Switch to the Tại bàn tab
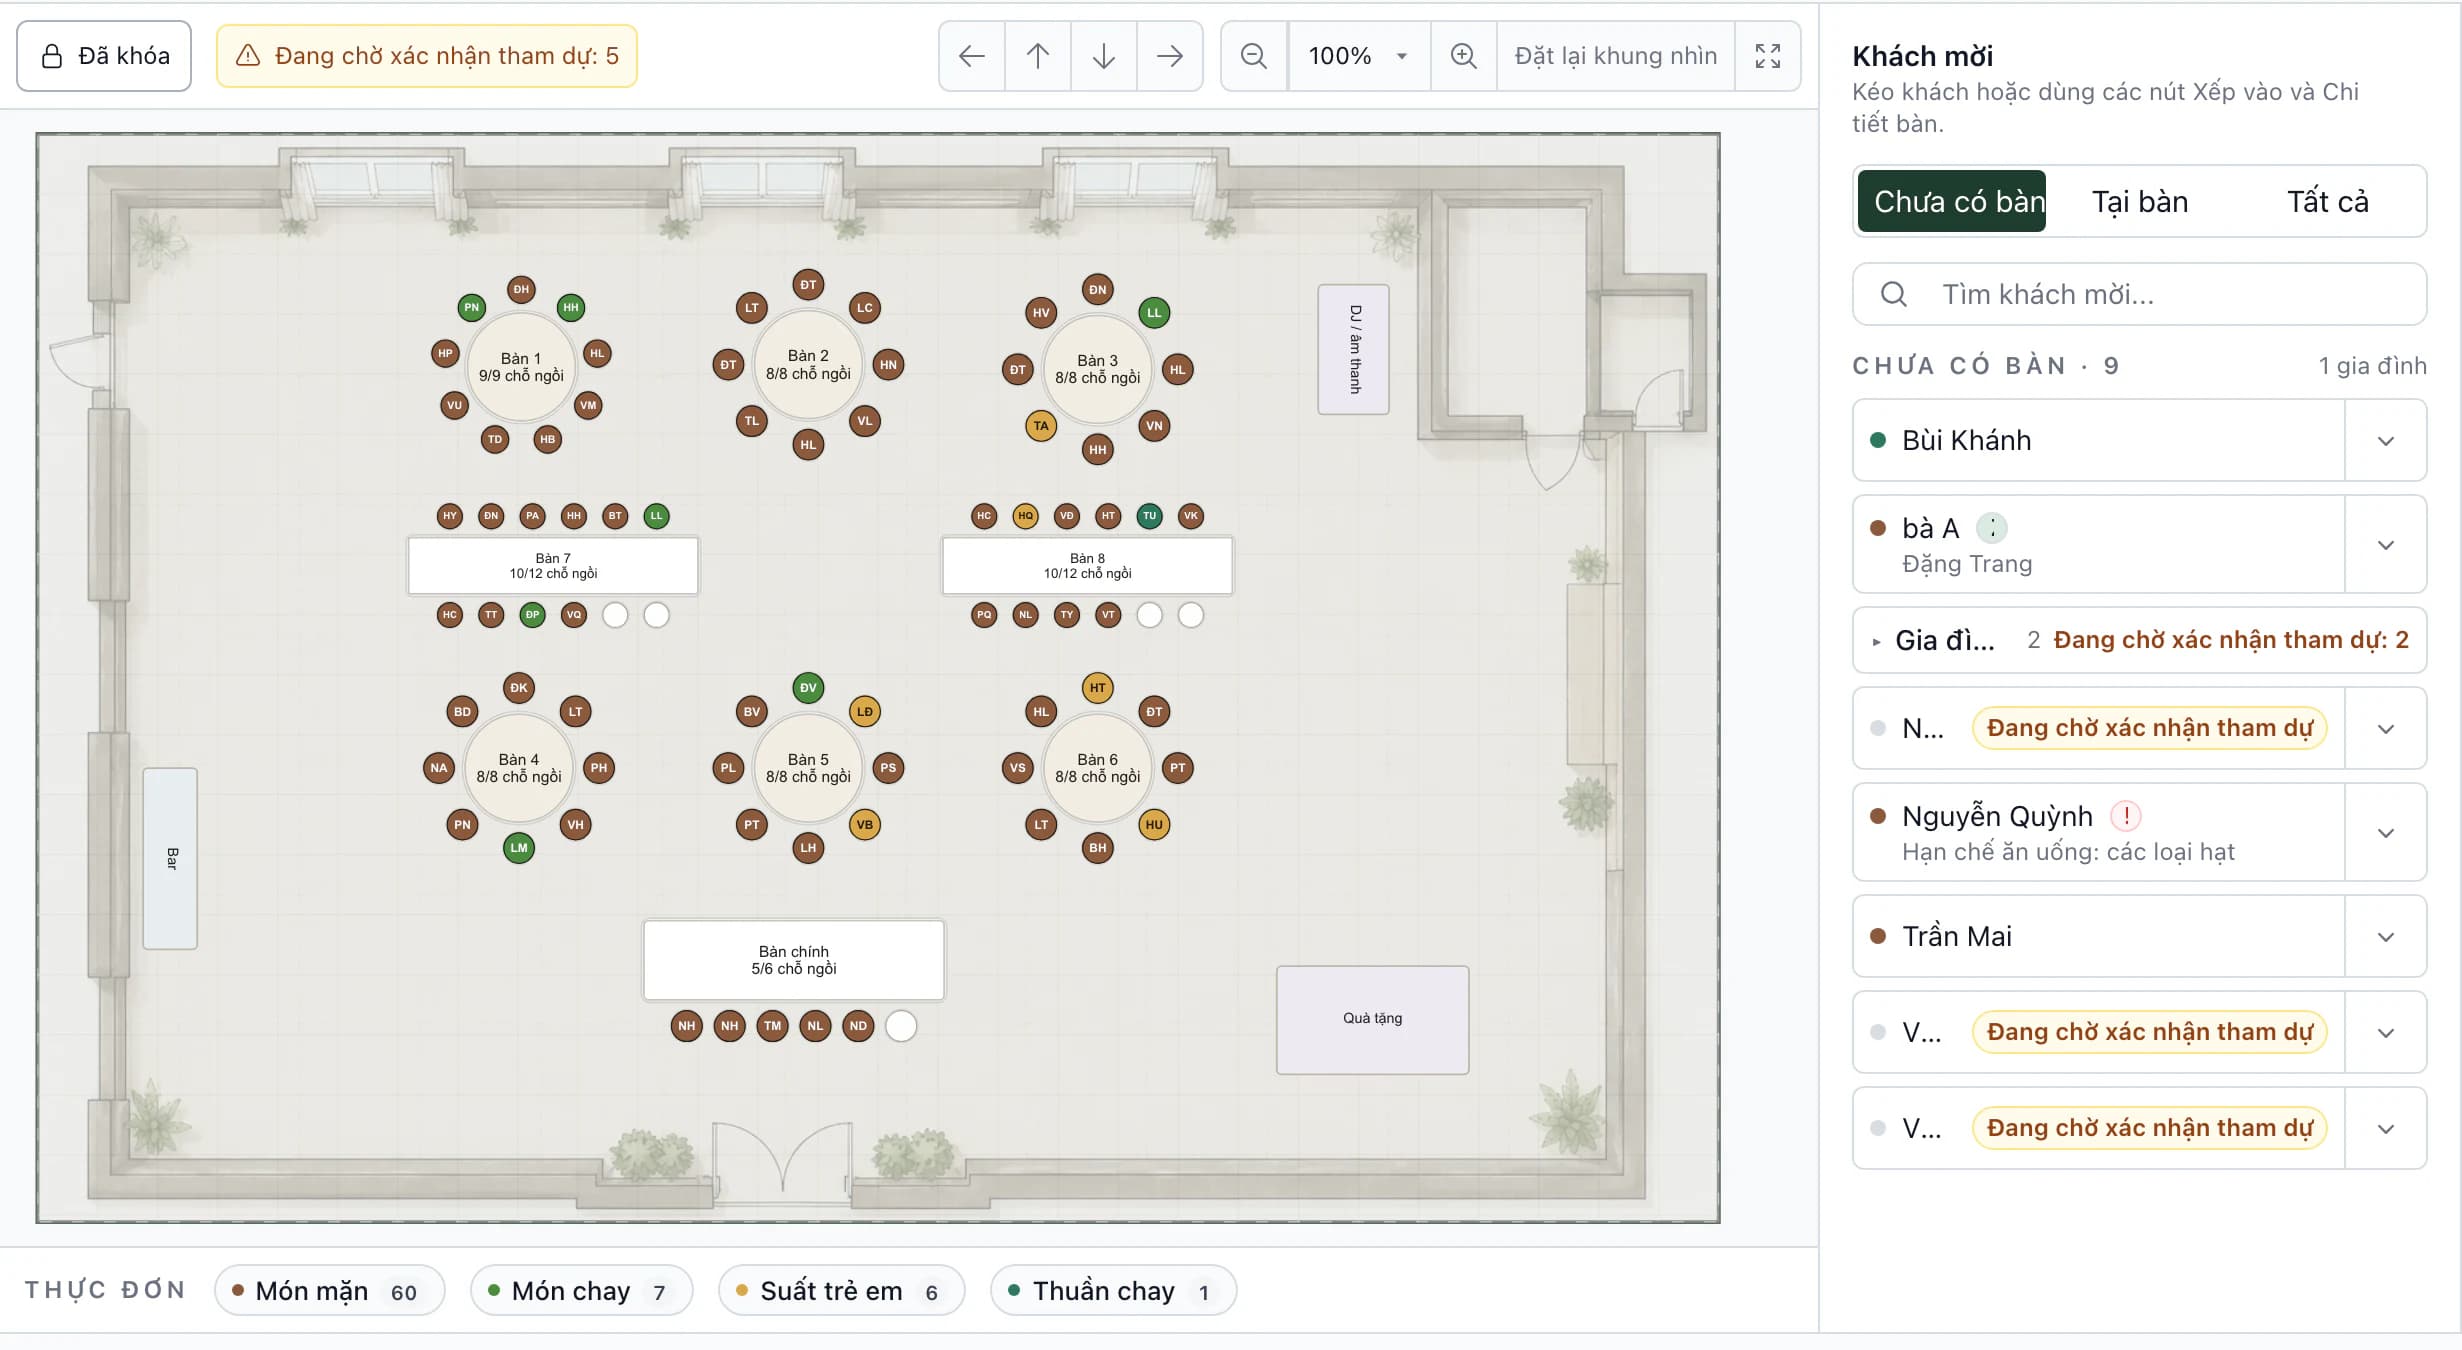This screenshot has width=2462, height=1350. (2140, 202)
